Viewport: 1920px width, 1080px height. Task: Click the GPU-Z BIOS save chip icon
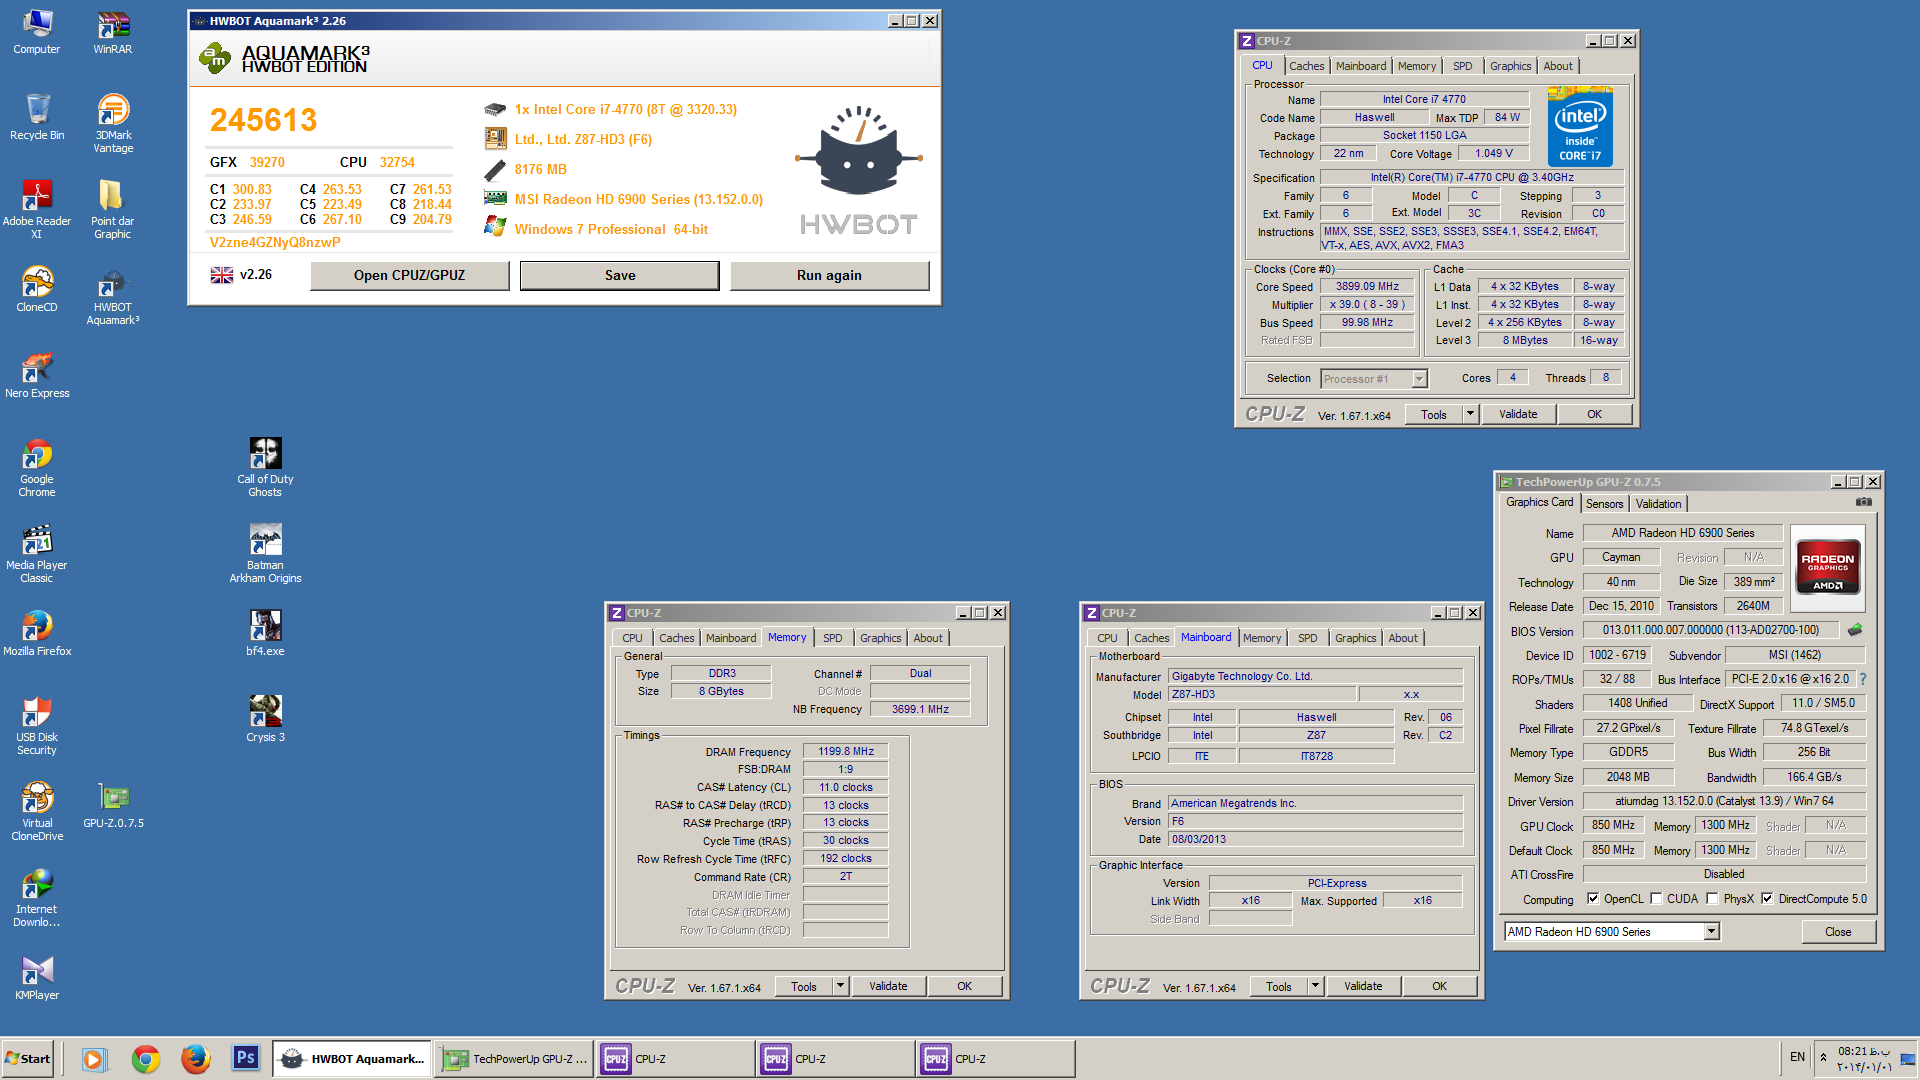pos(1855,630)
